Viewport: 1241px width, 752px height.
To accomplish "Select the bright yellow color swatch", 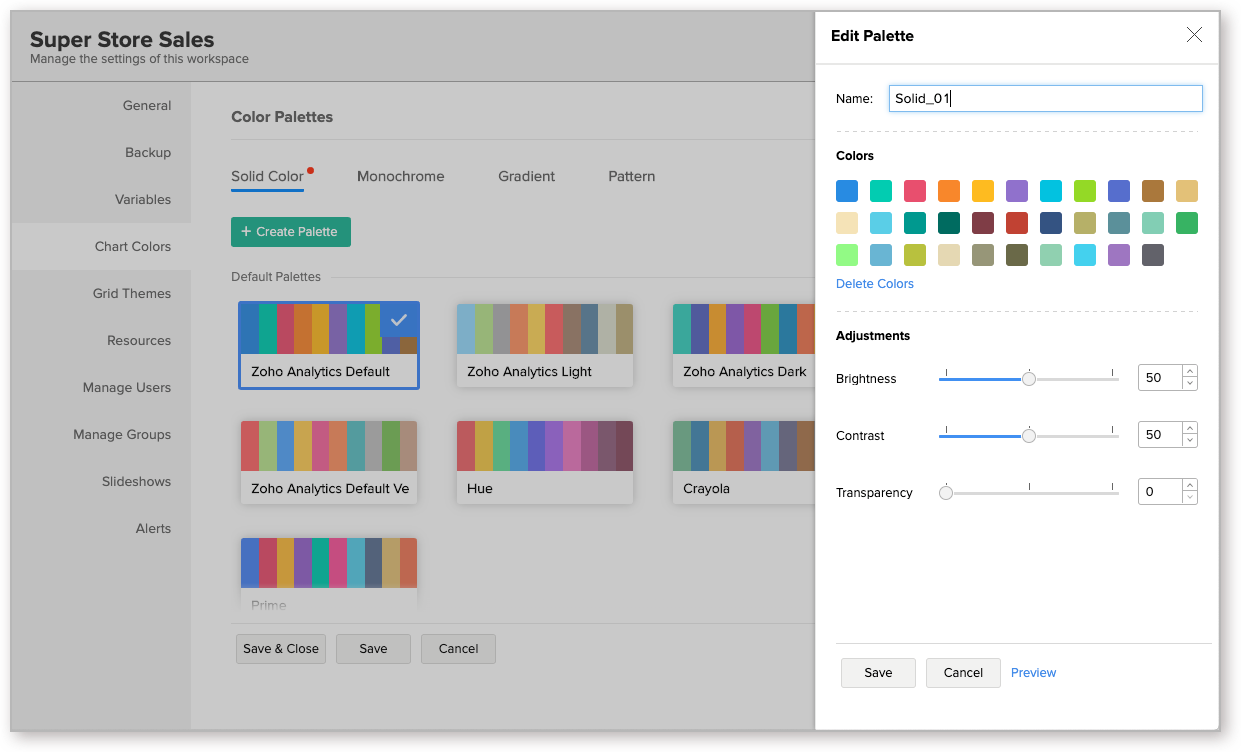I will point(983,191).
